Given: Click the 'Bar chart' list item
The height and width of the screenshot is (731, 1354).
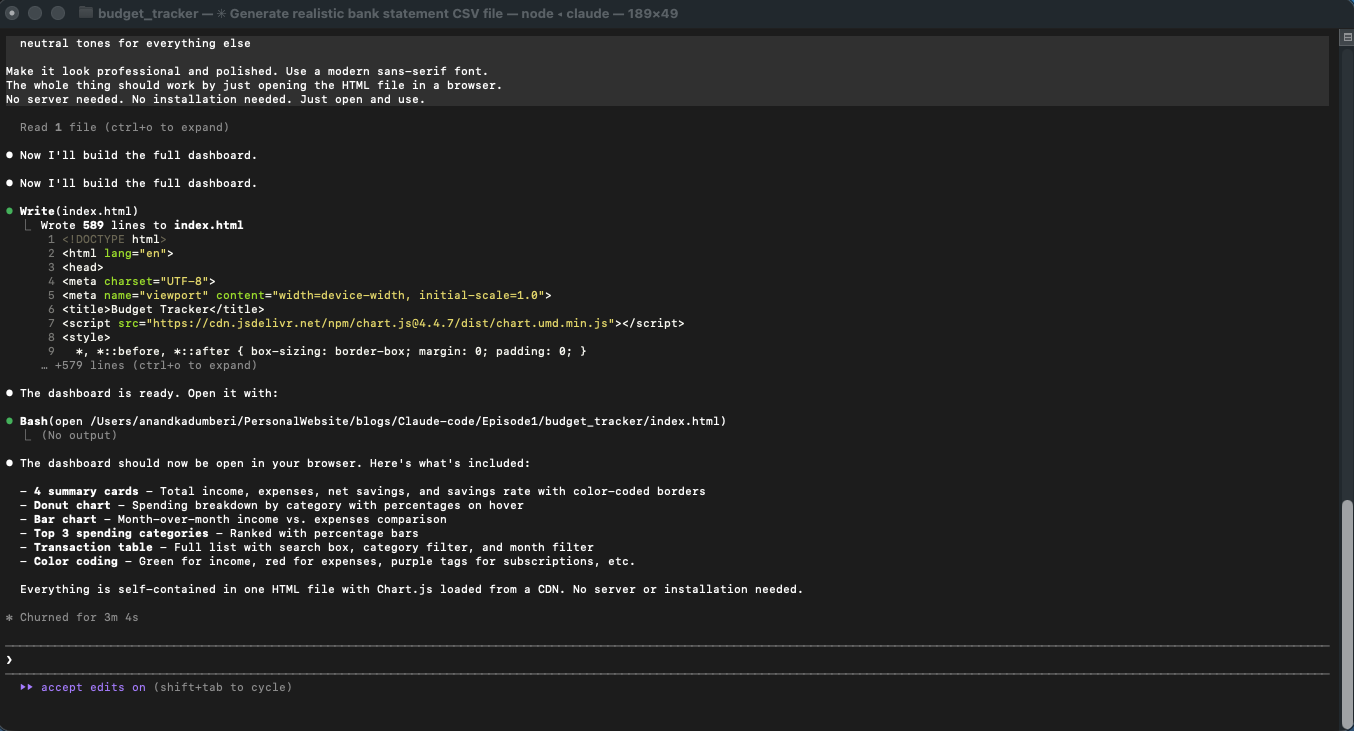Looking at the screenshot, I should click(233, 519).
